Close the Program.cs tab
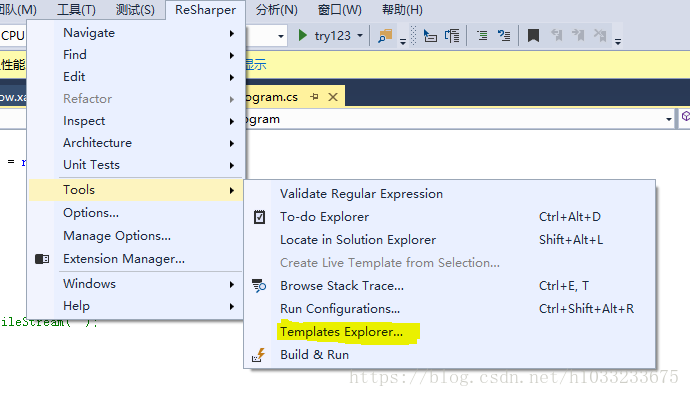Screen dimensions: 690x397 pyautogui.click(x=333, y=97)
